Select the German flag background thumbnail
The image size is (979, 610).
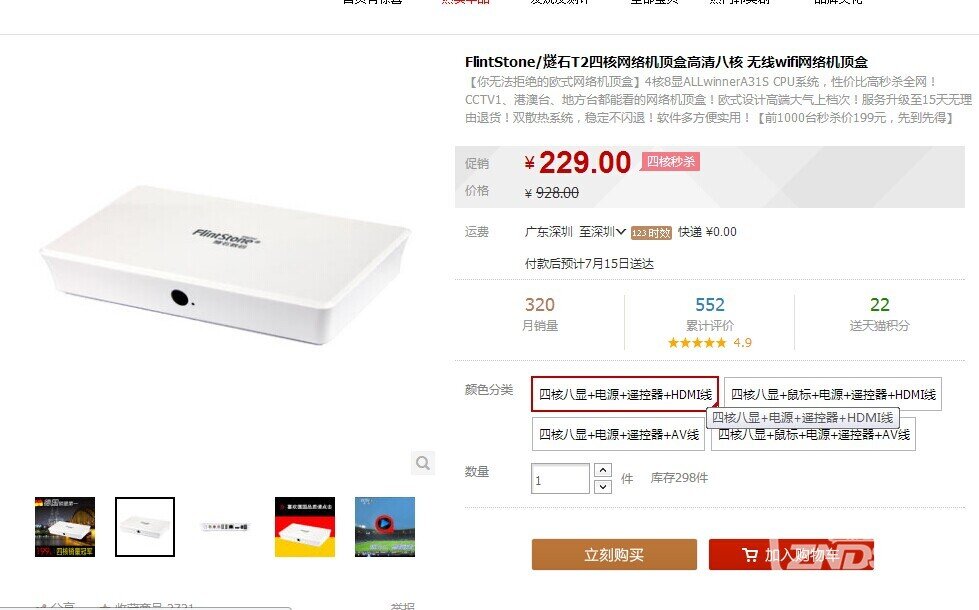pos(305,527)
